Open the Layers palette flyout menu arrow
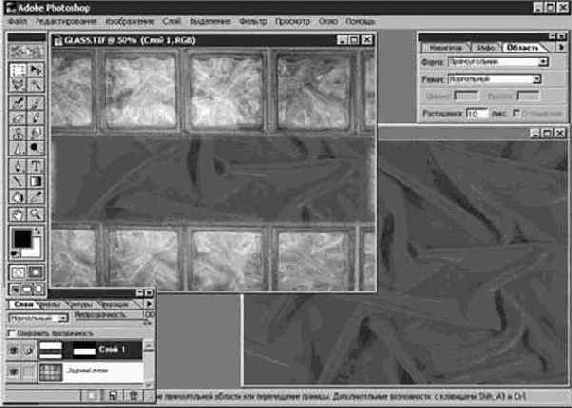The width and height of the screenshot is (572, 408). click(149, 304)
